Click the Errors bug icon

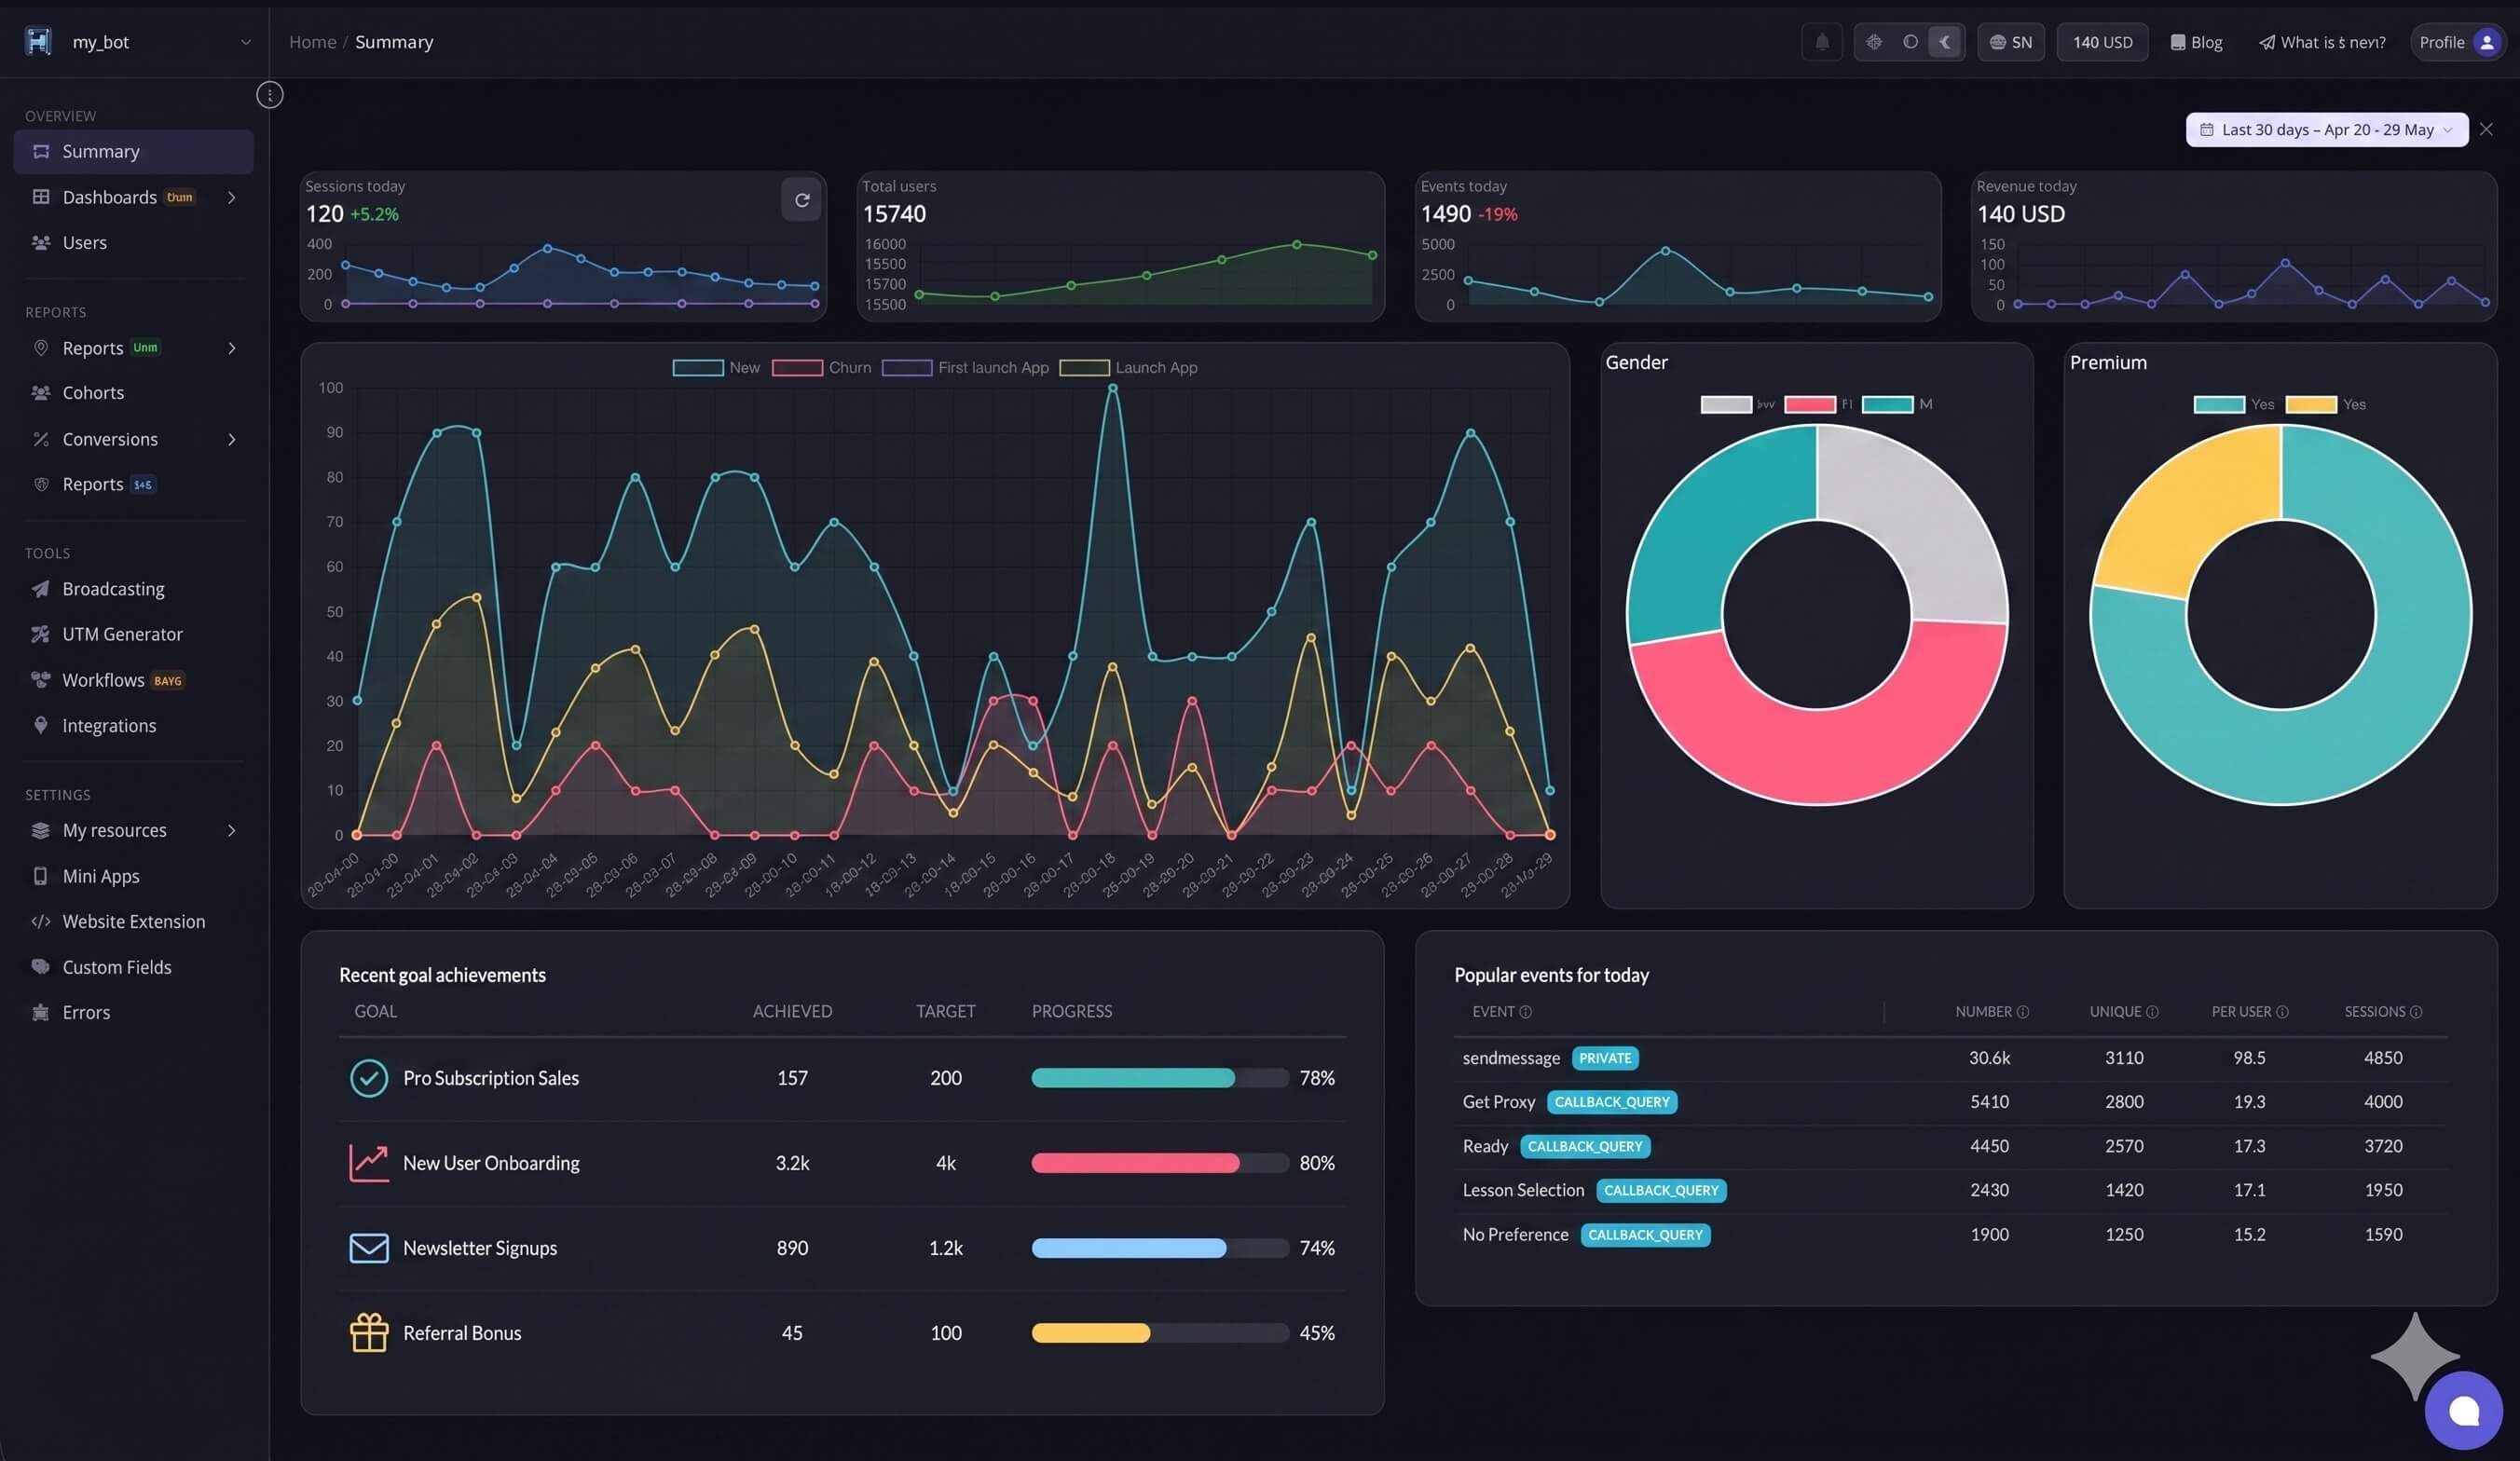click(x=41, y=1012)
